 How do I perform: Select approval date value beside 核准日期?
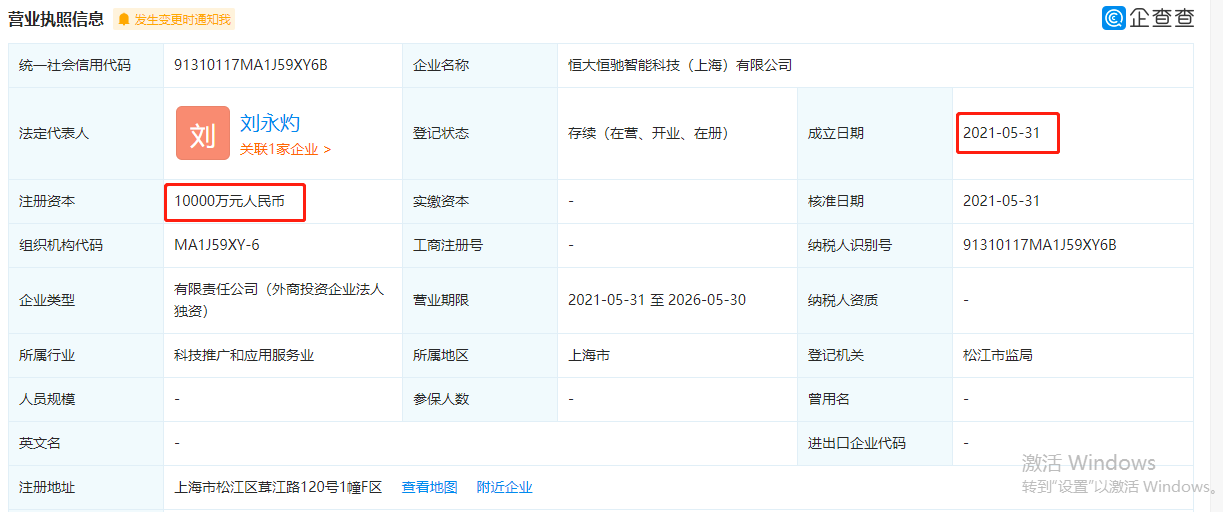click(x=1001, y=201)
